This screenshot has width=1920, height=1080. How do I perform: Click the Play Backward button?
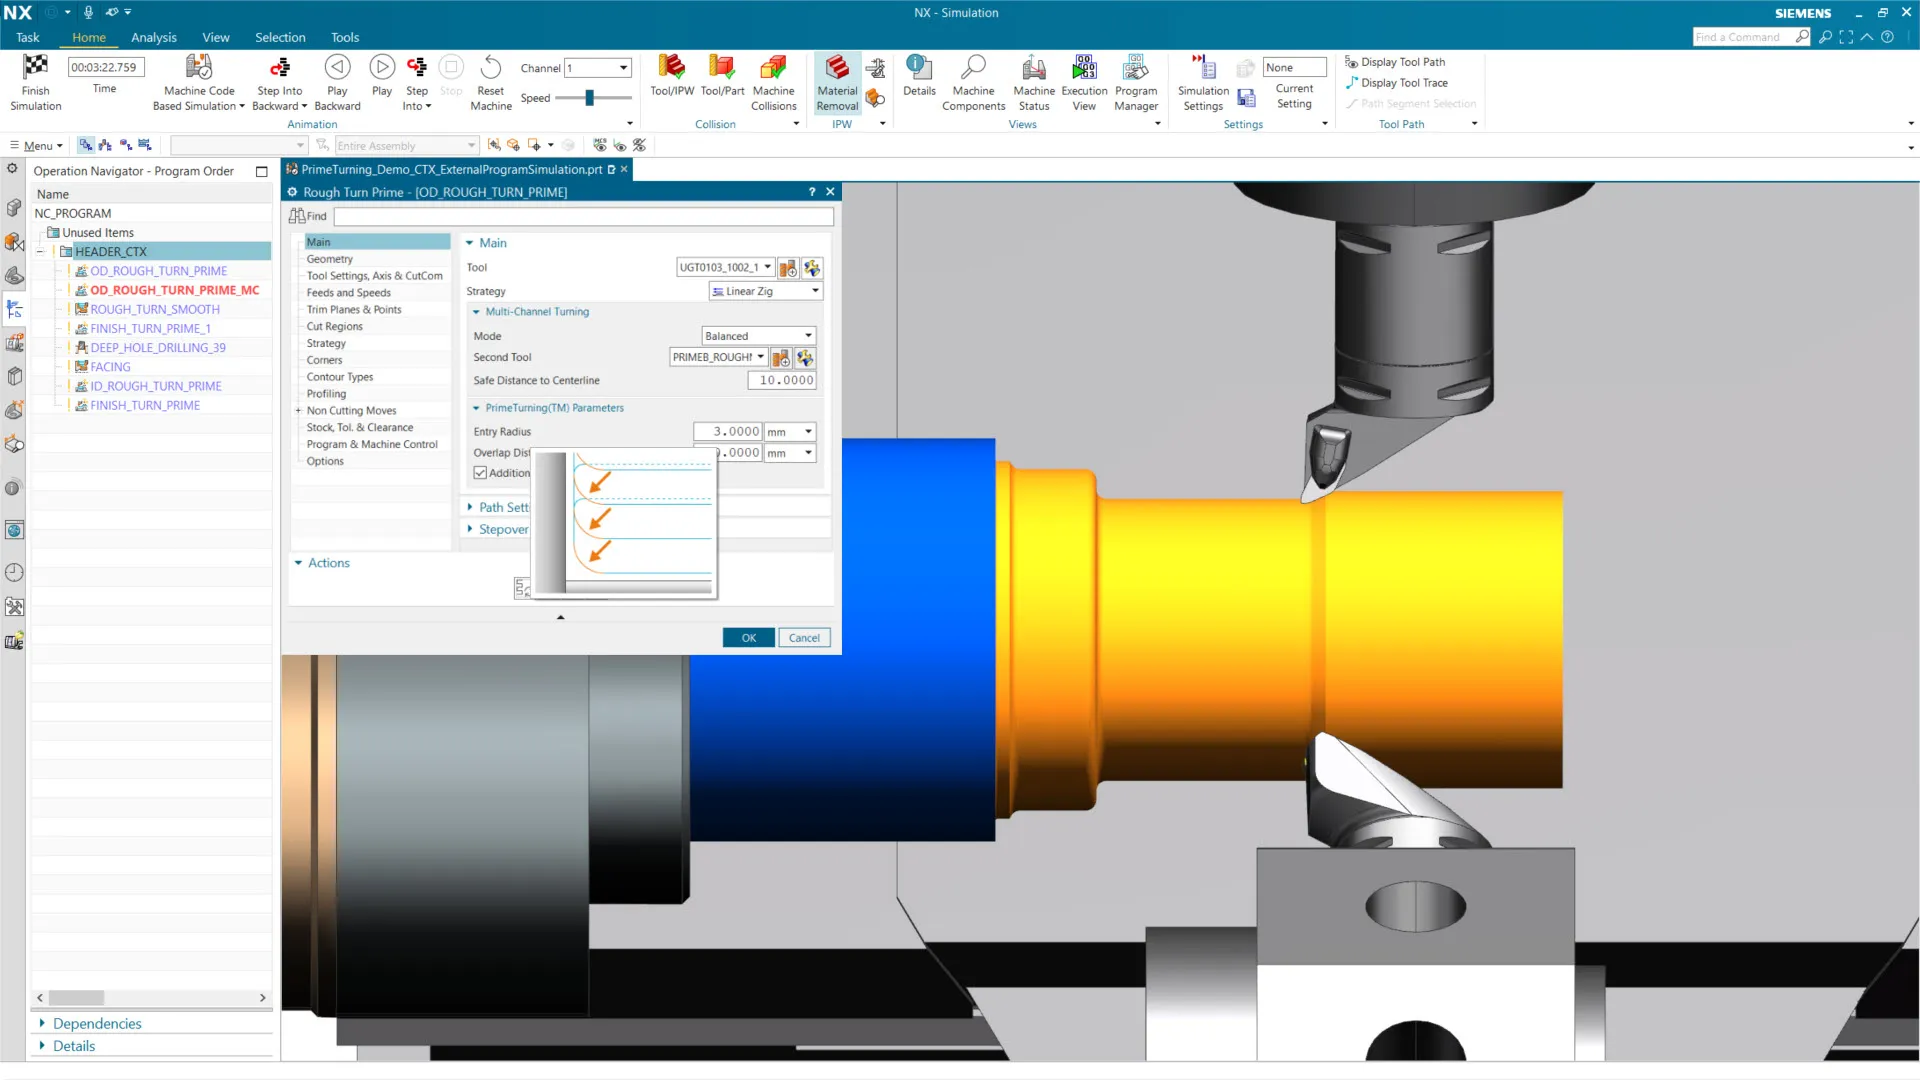337,68
